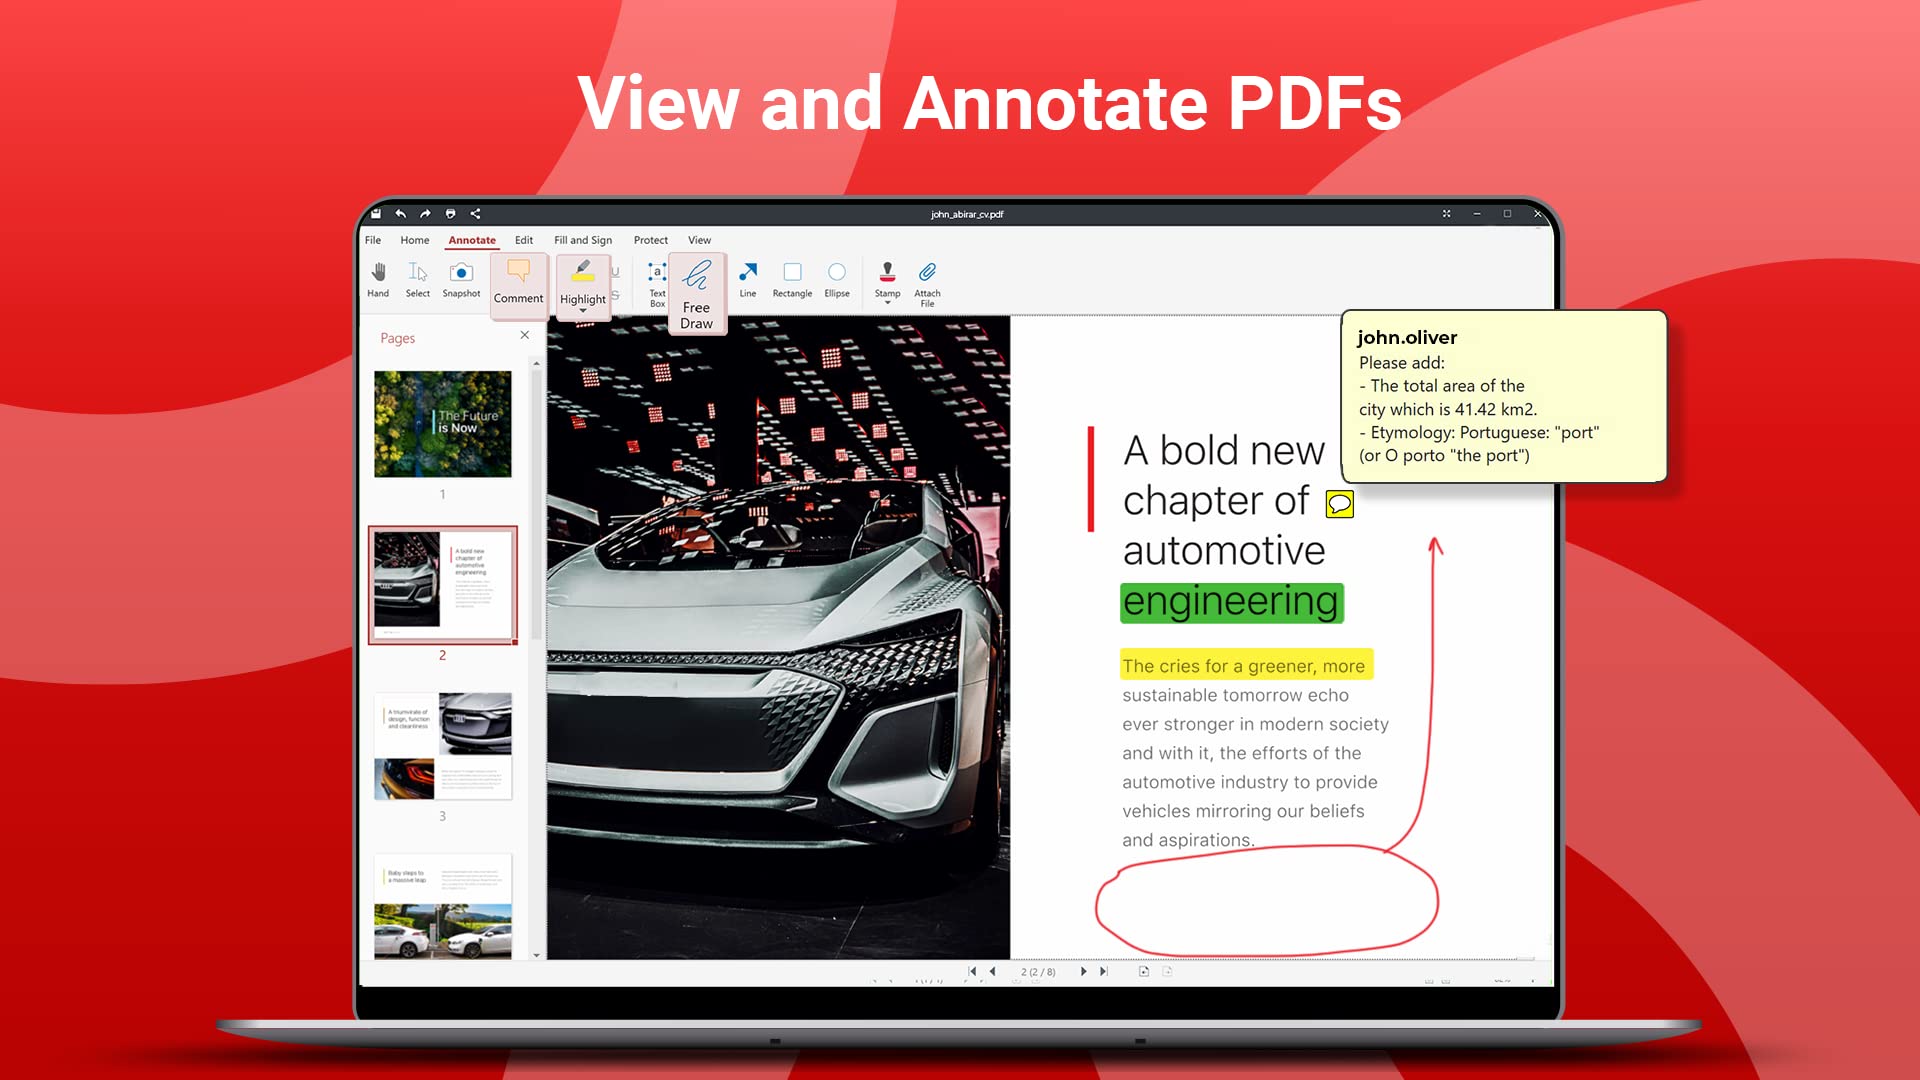Screen dimensions: 1920x1080
Task: Open the Fill and Sign tab
Action: pyautogui.click(x=583, y=240)
